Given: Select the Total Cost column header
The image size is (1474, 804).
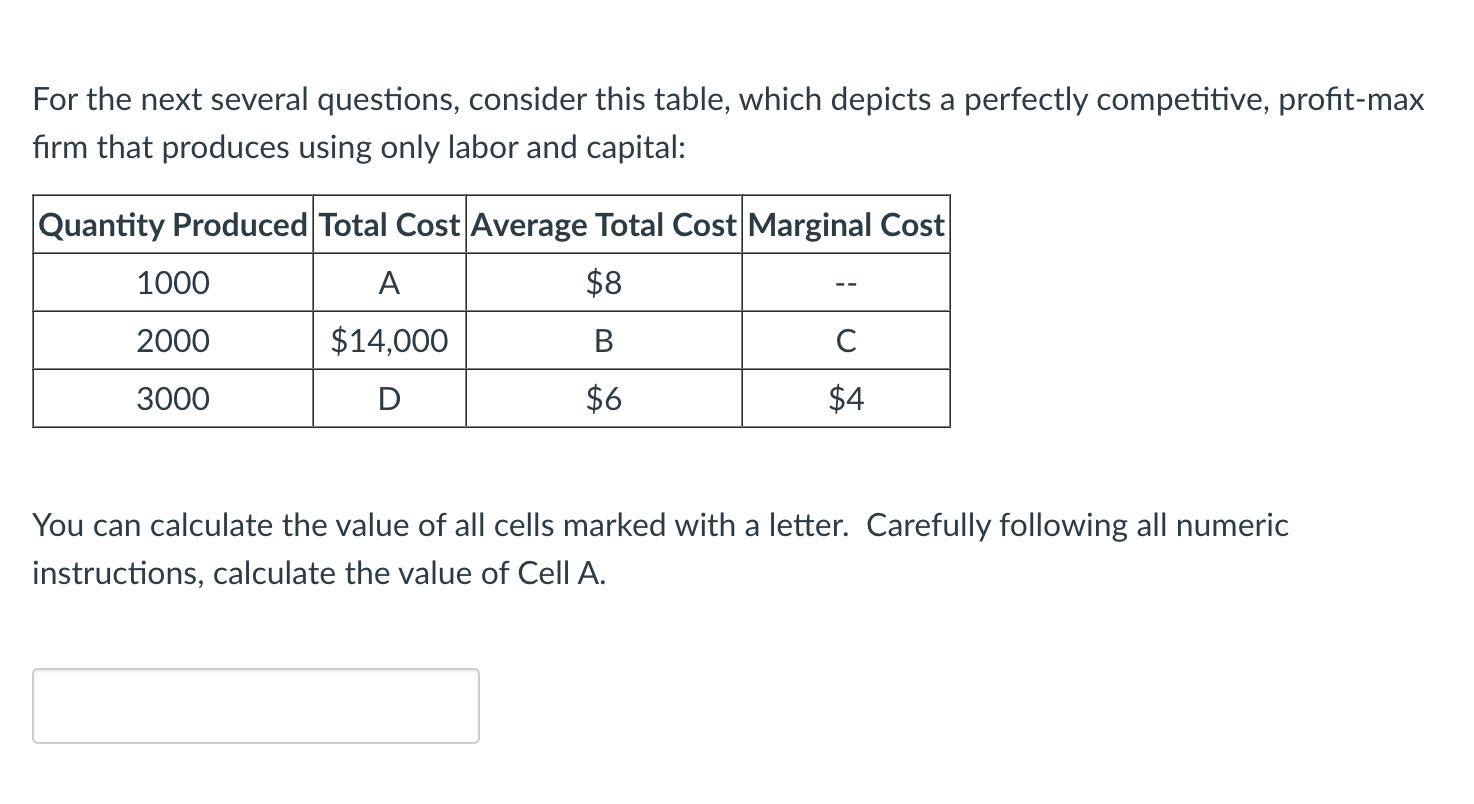Looking at the screenshot, I should click(389, 225).
